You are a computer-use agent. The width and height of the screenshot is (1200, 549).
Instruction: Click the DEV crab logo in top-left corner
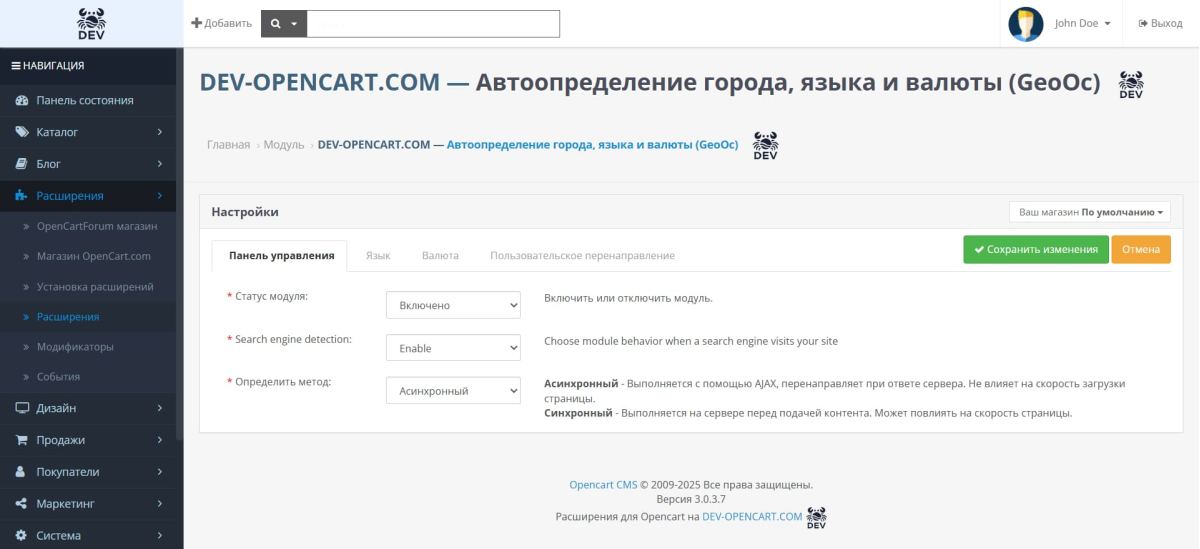click(91, 23)
